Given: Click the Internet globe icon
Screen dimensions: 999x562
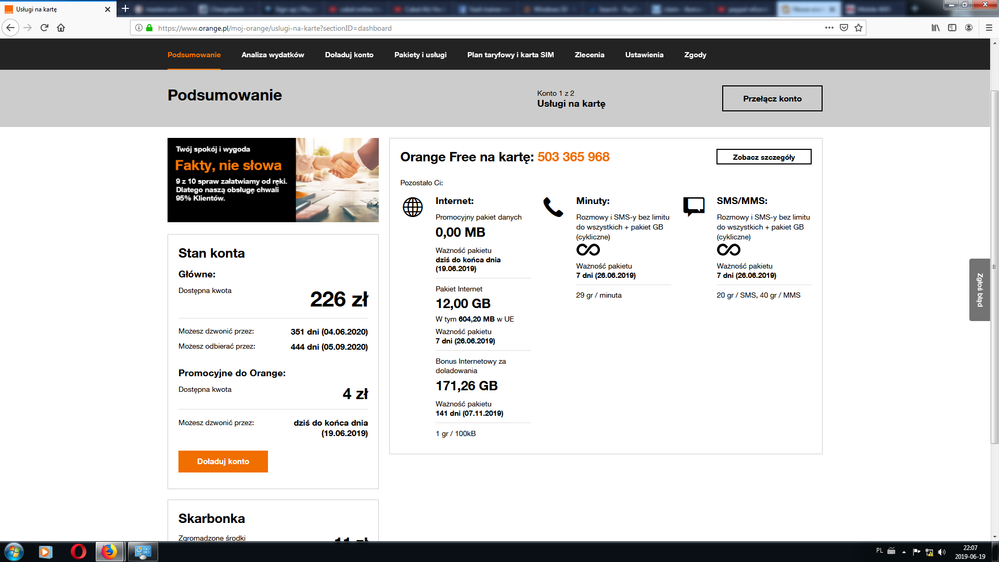Looking at the screenshot, I should [x=413, y=207].
